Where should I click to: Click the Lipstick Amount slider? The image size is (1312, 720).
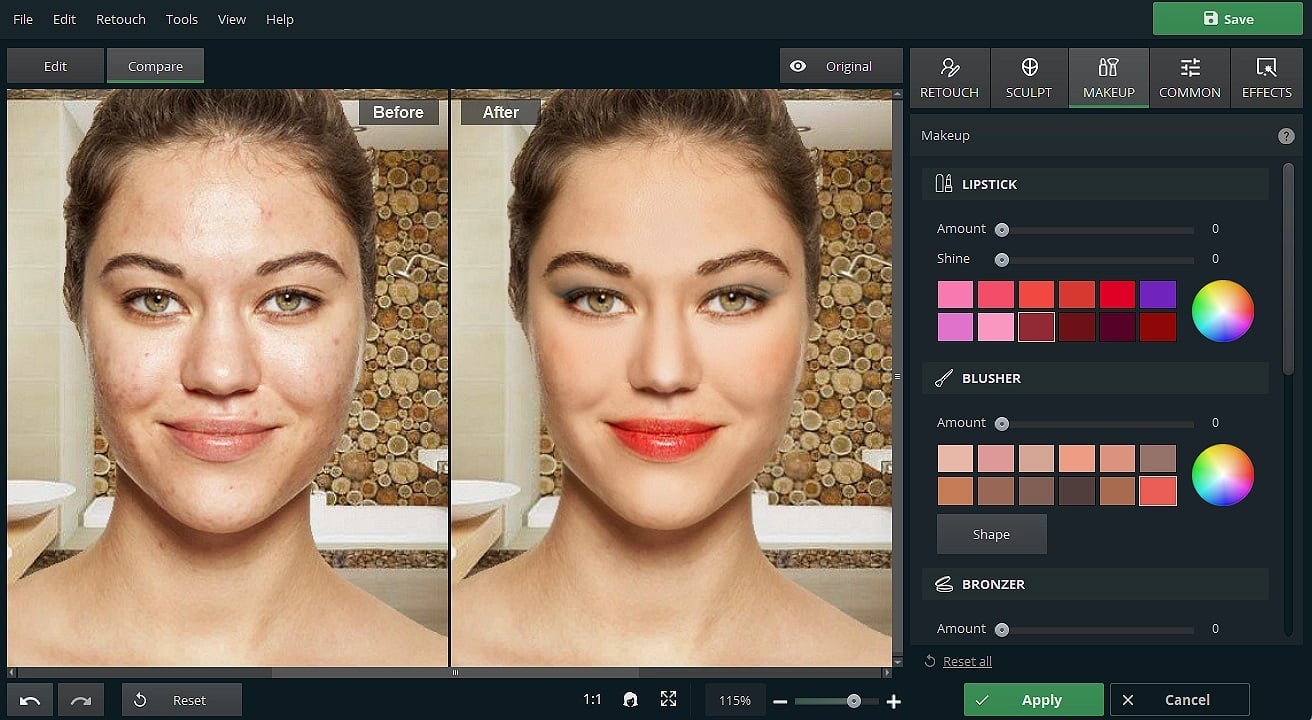(1095, 230)
